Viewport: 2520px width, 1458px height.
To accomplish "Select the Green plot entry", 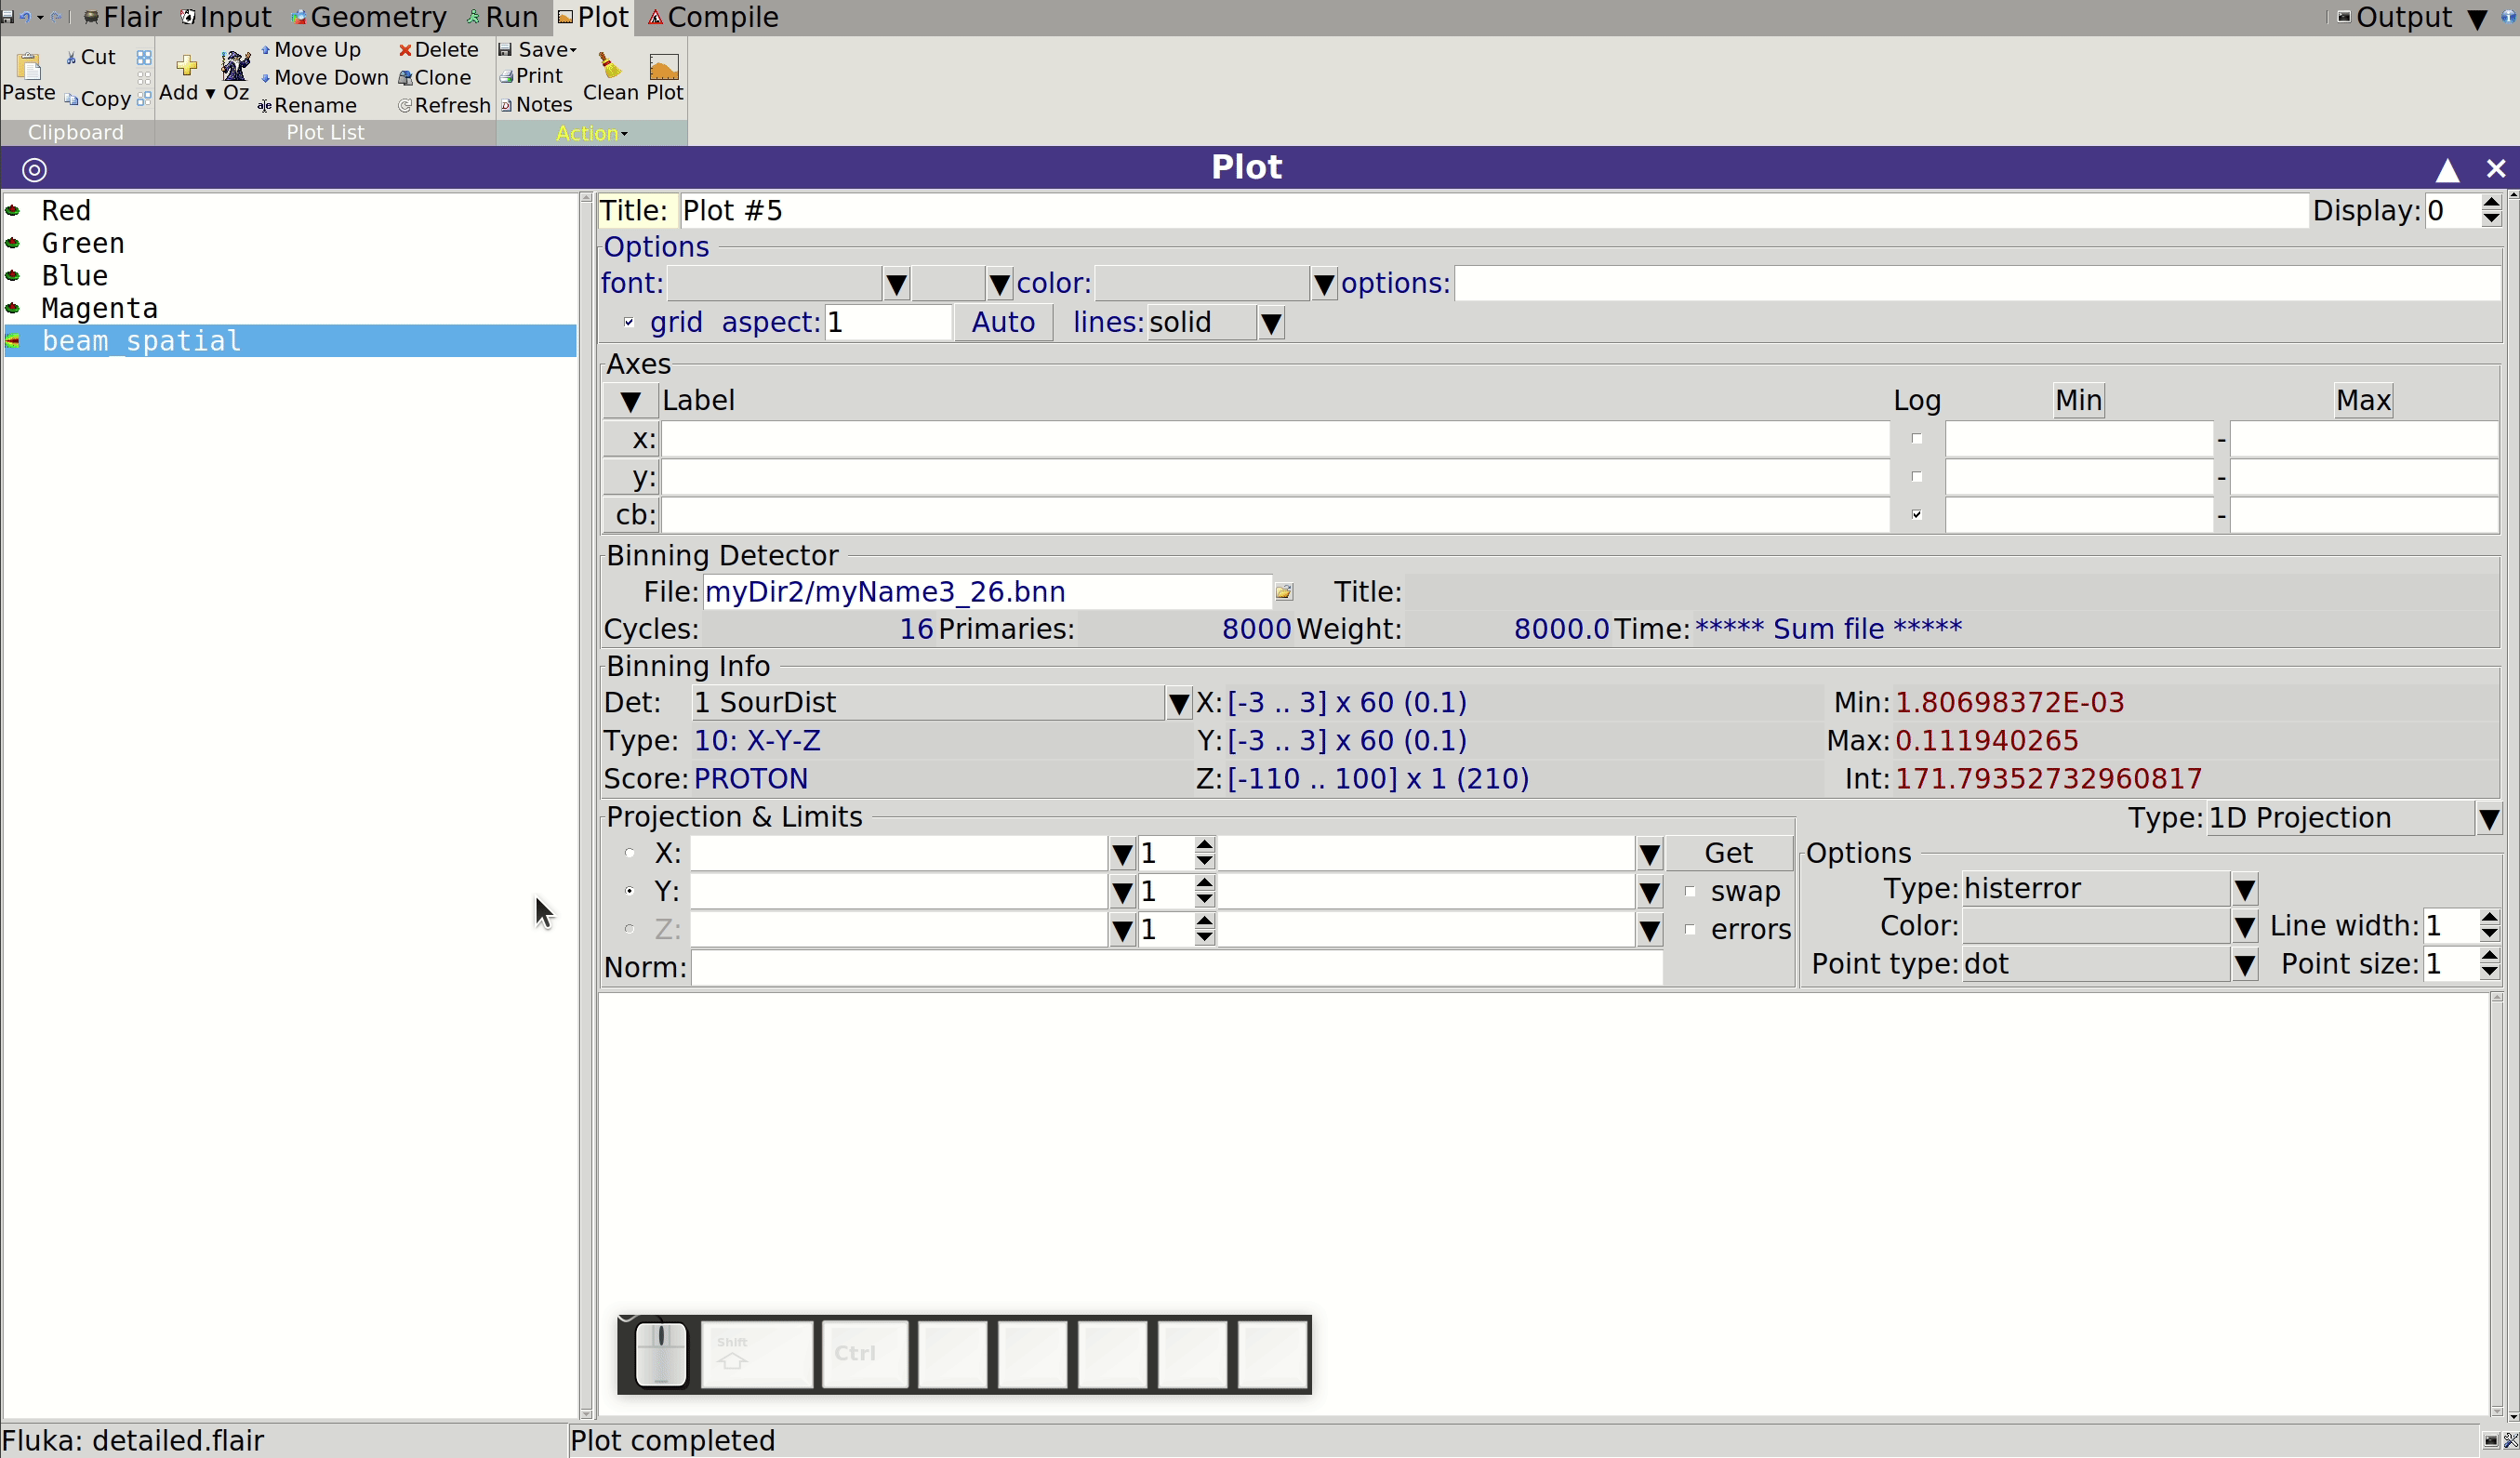I will click(x=289, y=244).
